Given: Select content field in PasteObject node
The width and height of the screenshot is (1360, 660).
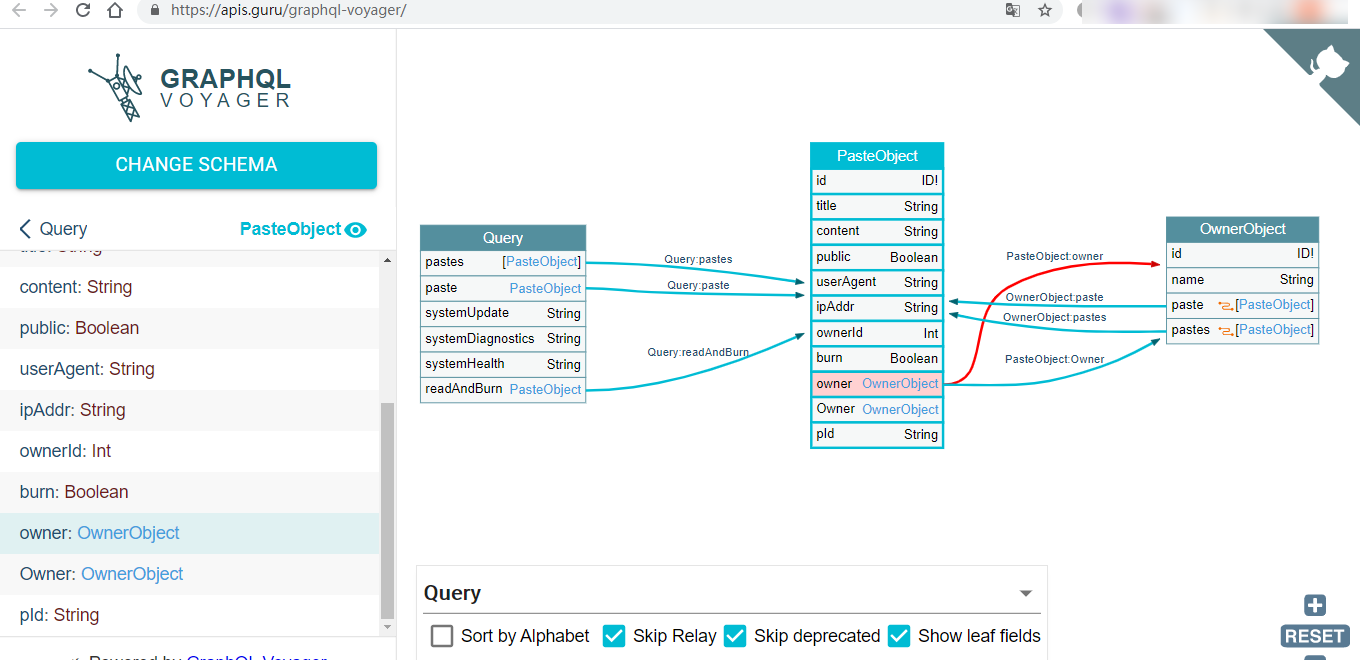Looking at the screenshot, I should tap(877, 231).
